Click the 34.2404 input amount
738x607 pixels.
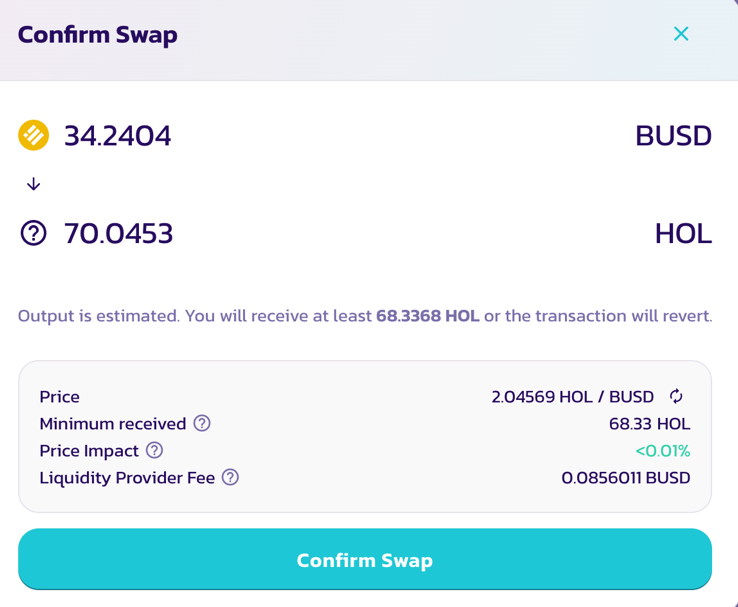pyautogui.click(x=118, y=136)
